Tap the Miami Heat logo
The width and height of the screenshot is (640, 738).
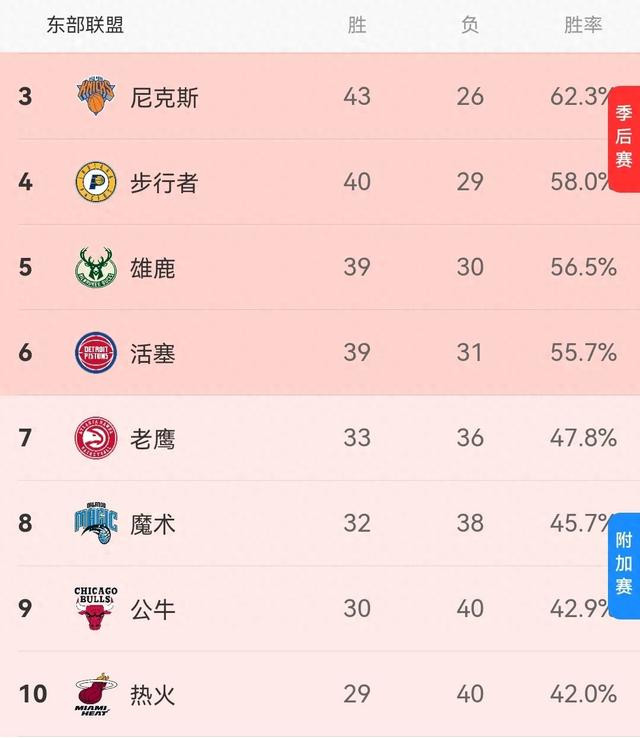96,695
